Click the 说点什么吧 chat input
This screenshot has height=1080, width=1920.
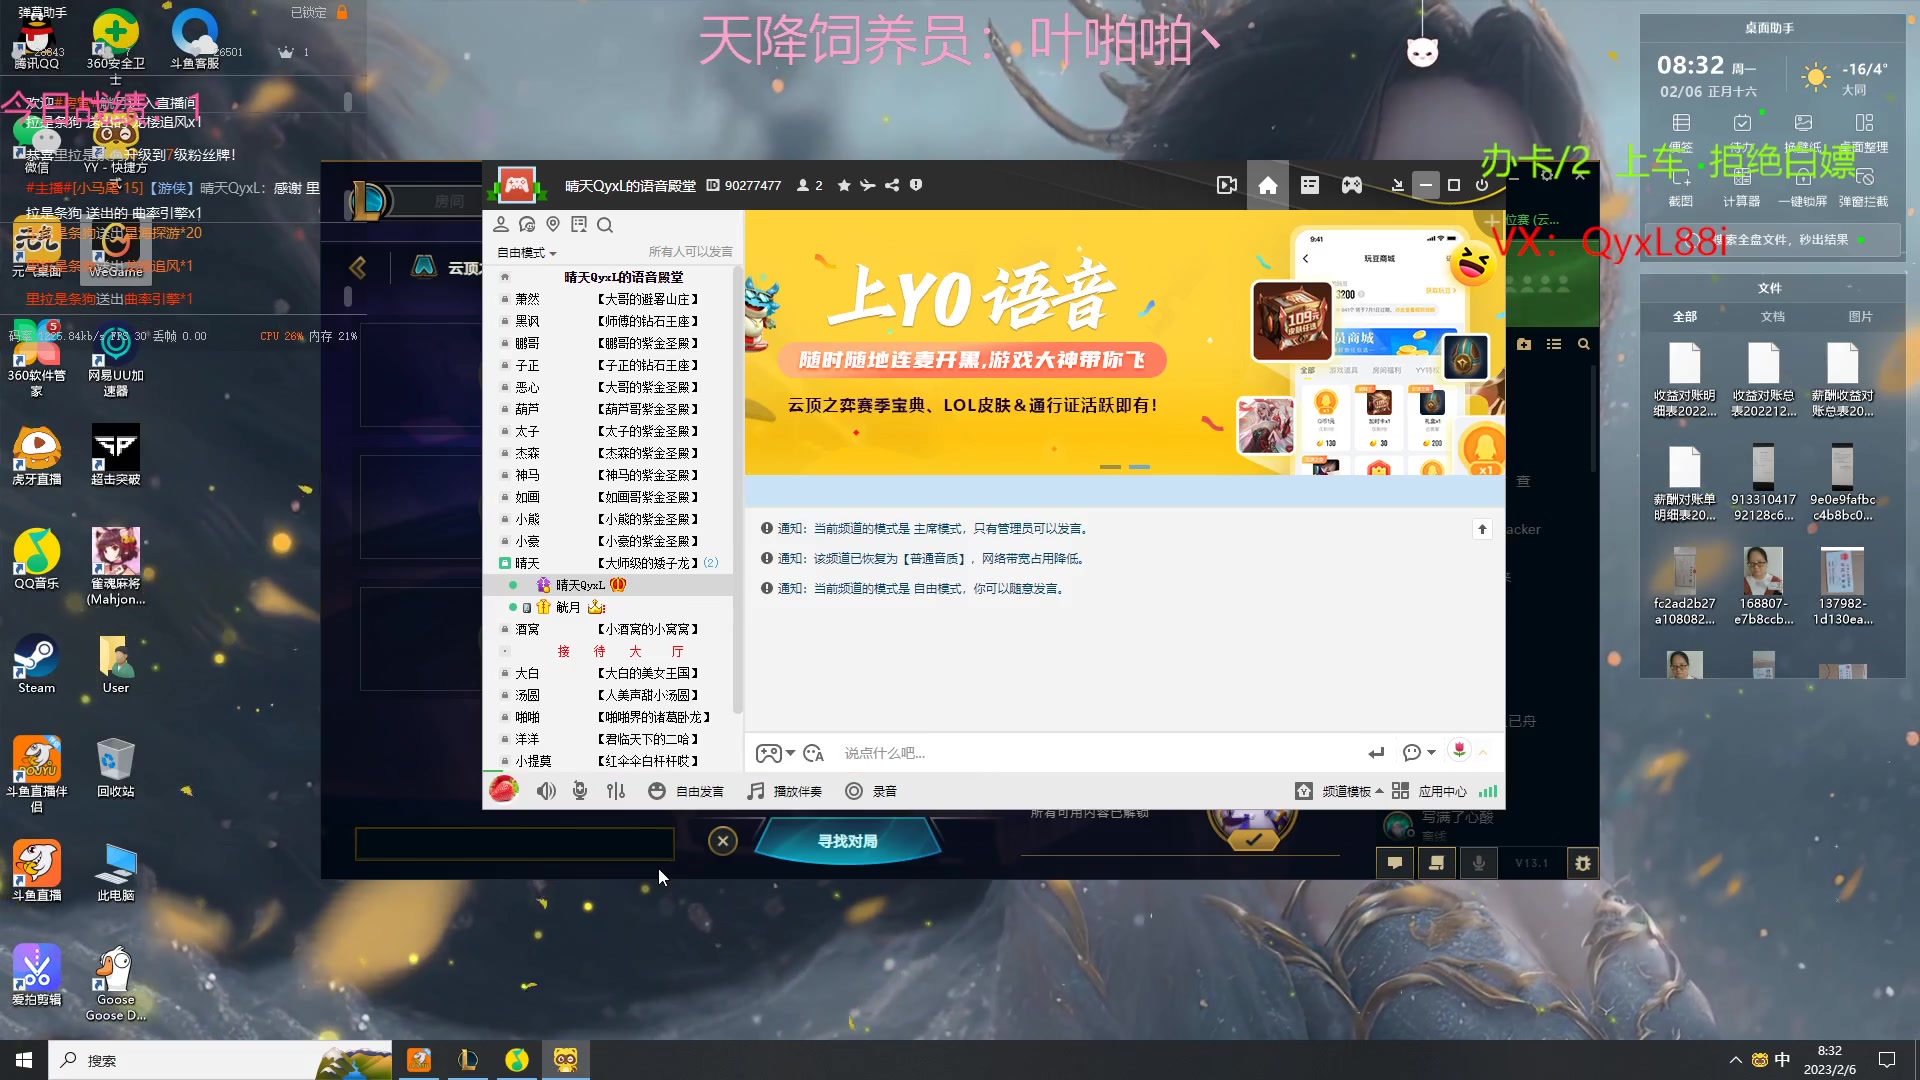(x=1095, y=753)
